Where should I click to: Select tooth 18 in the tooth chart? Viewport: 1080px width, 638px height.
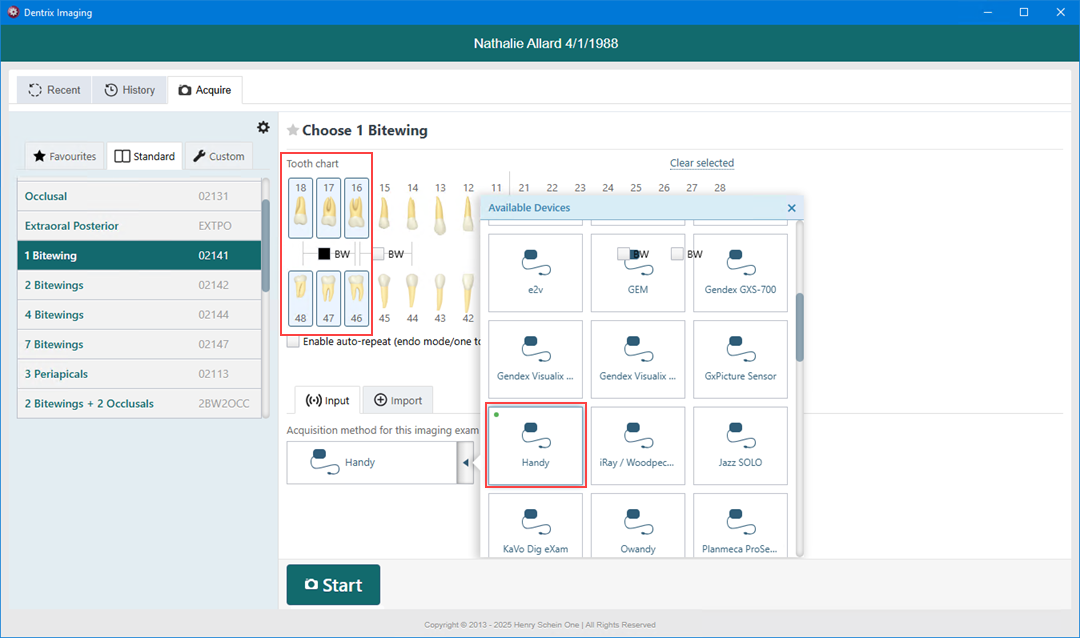coord(301,208)
